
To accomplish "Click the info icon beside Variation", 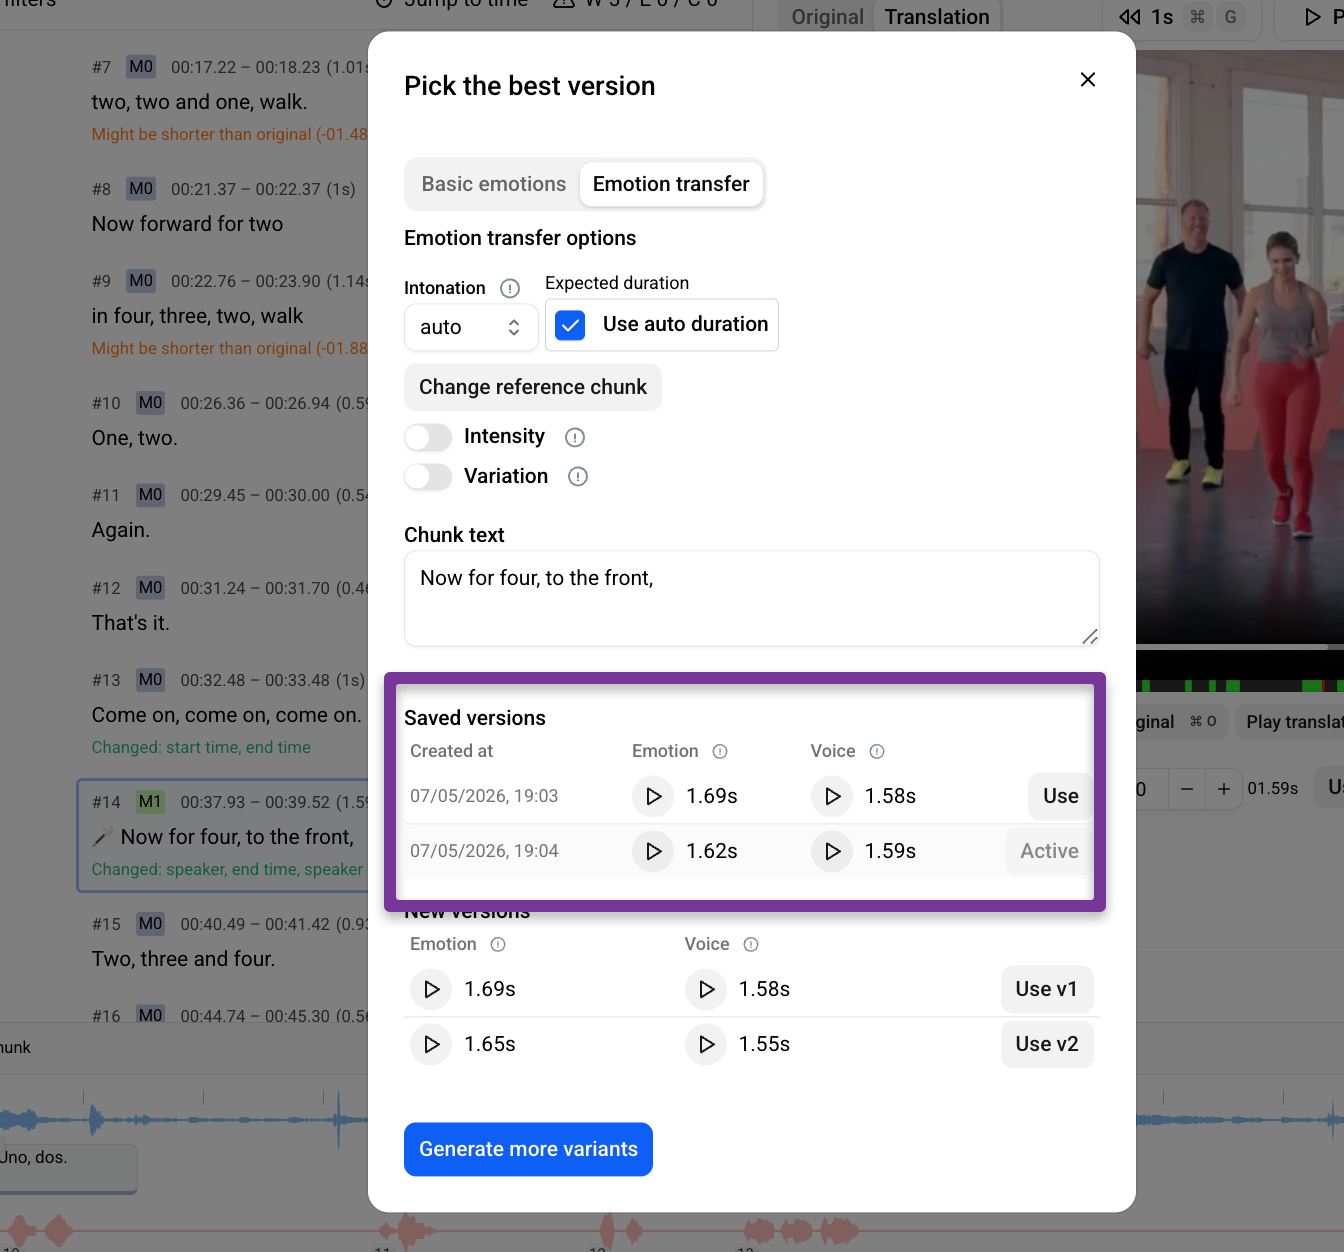I will 578,476.
